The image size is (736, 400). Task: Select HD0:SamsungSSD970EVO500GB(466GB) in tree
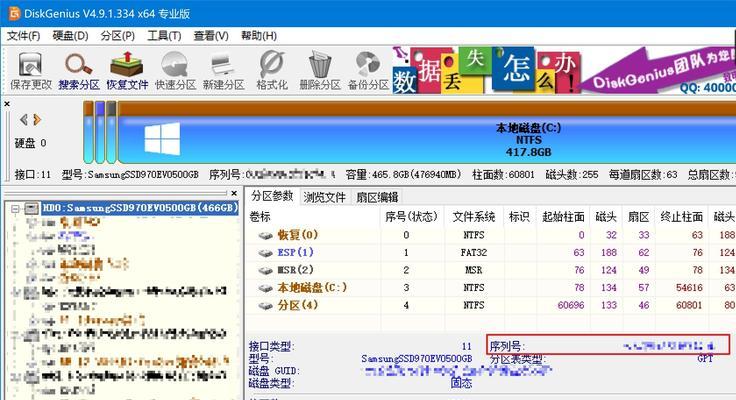(140, 208)
